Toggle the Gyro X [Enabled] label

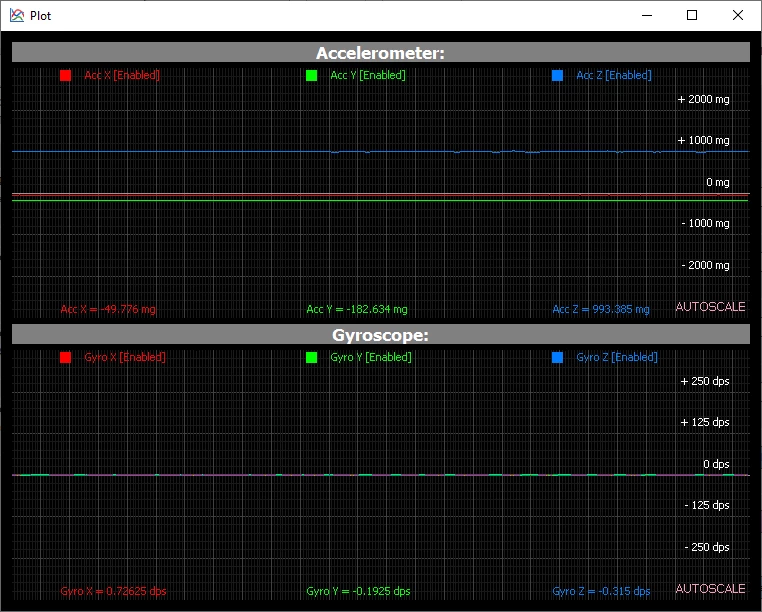125,357
